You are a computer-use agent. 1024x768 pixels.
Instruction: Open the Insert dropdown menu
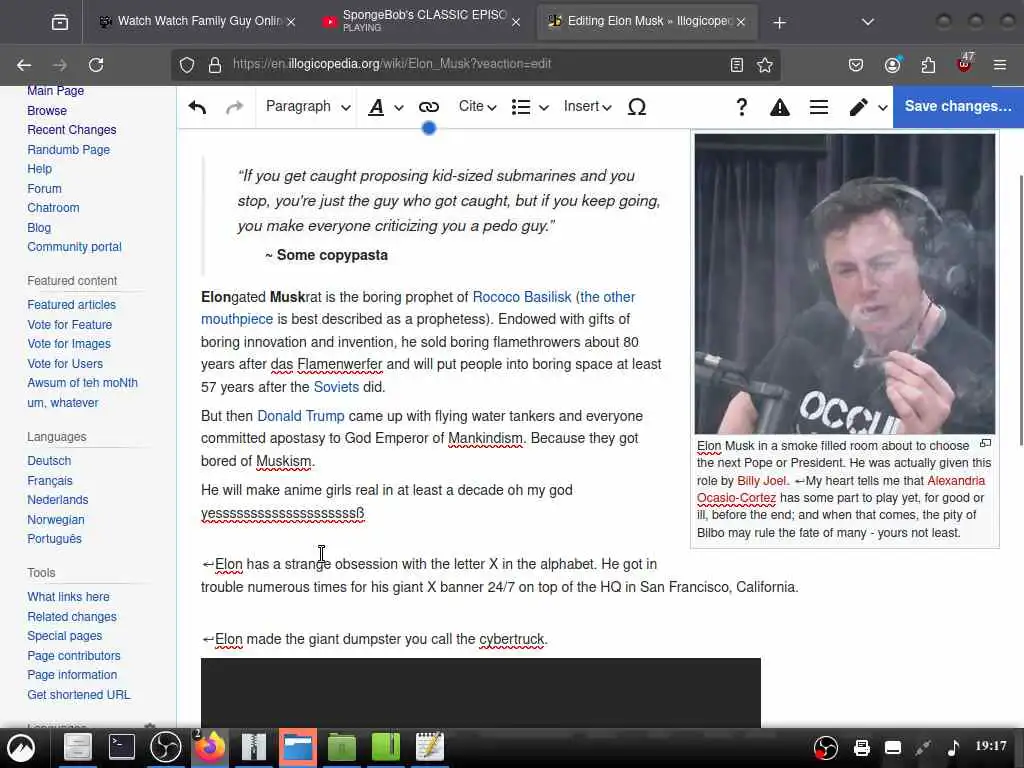(587, 107)
